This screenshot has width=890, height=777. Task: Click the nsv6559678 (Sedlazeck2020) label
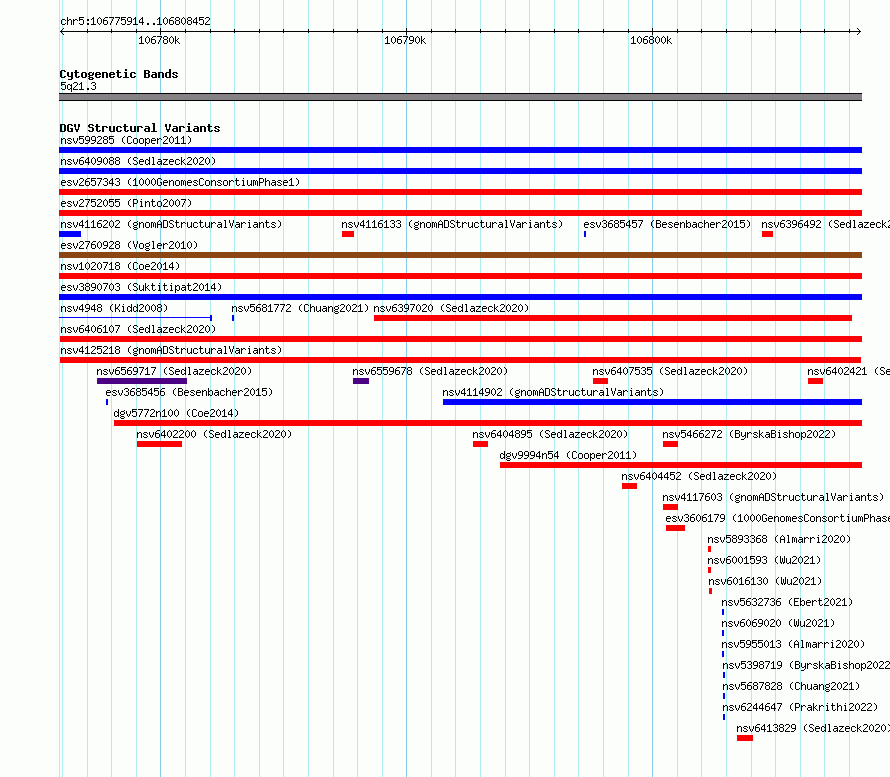tap(430, 371)
